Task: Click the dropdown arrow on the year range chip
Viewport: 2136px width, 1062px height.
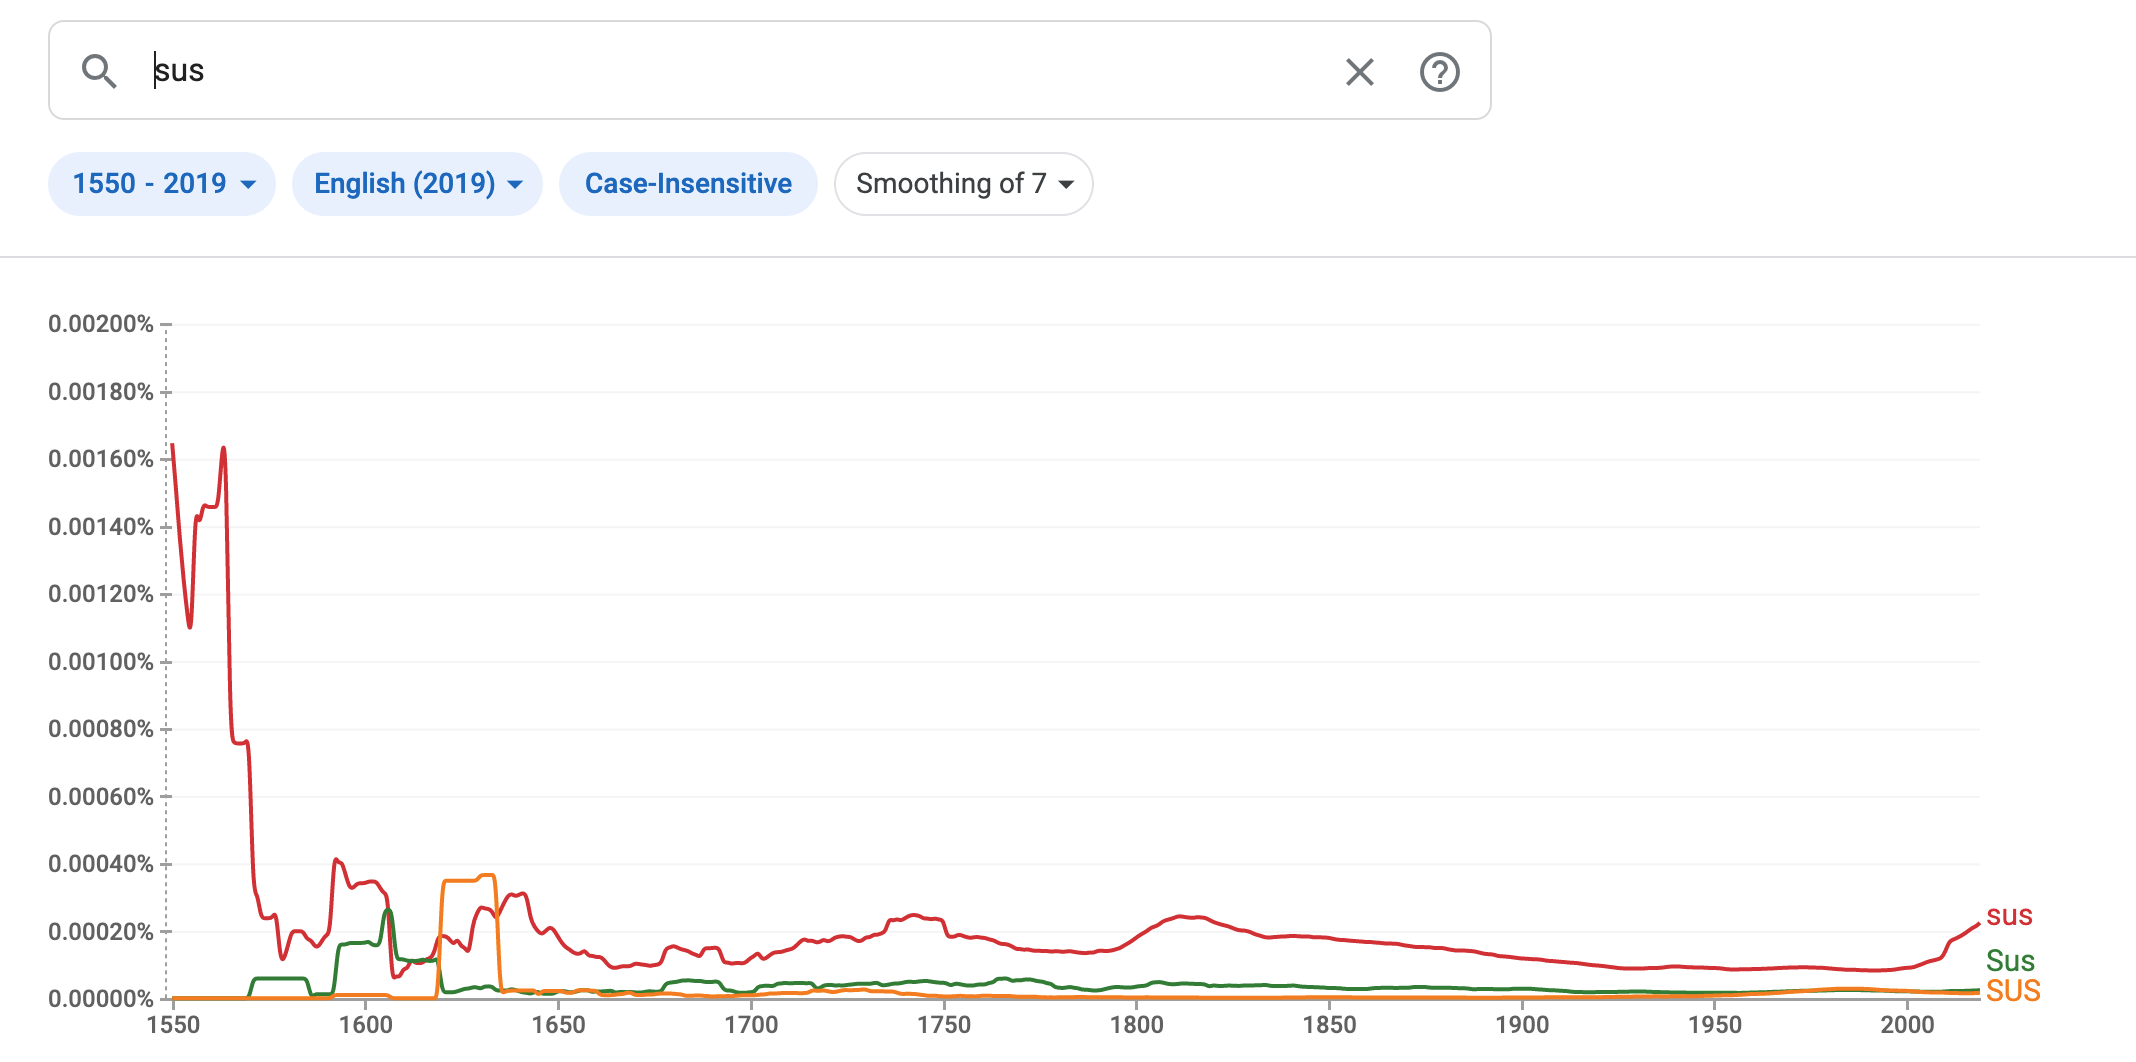Action: click(249, 185)
